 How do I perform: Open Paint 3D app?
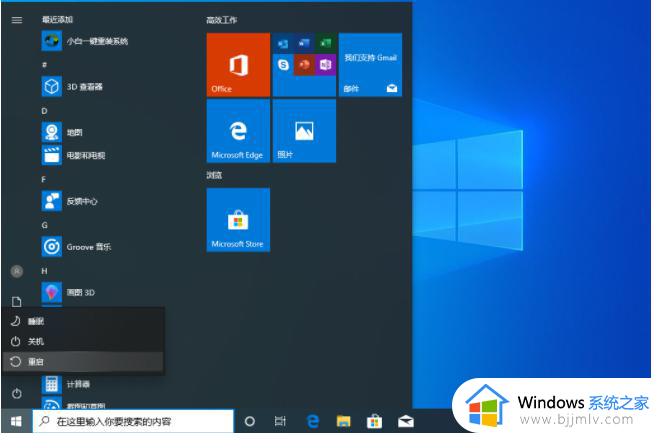pyautogui.click(x=113, y=292)
